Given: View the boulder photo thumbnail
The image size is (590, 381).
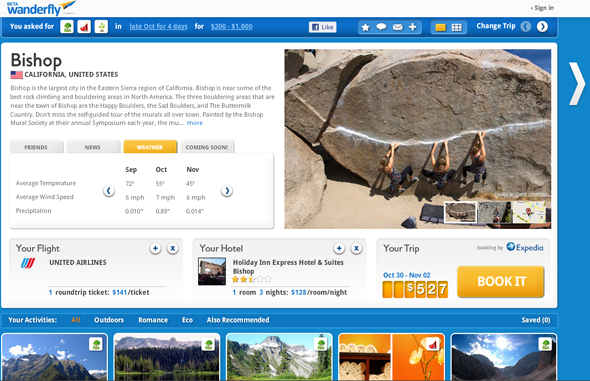Looking at the screenshot, I should click(x=460, y=212).
